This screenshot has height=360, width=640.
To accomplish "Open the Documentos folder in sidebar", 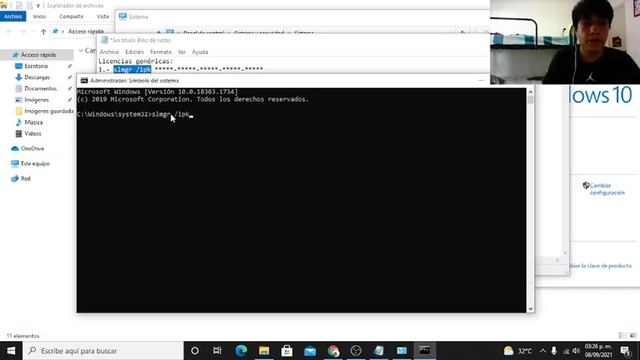I will point(40,88).
